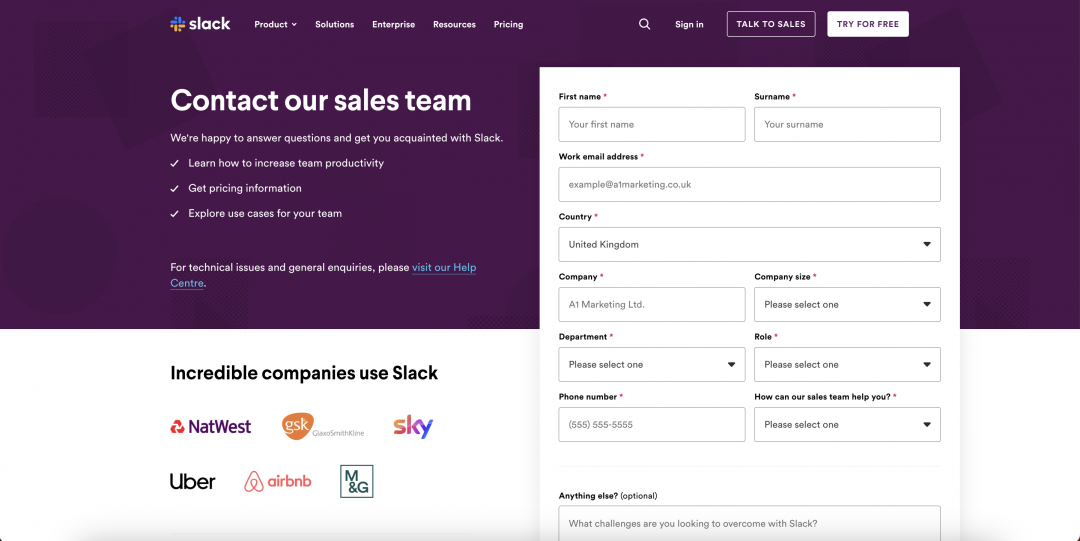The height and width of the screenshot is (541, 1080).
Task: Click the M&G logo
Action: pos(357,482)
